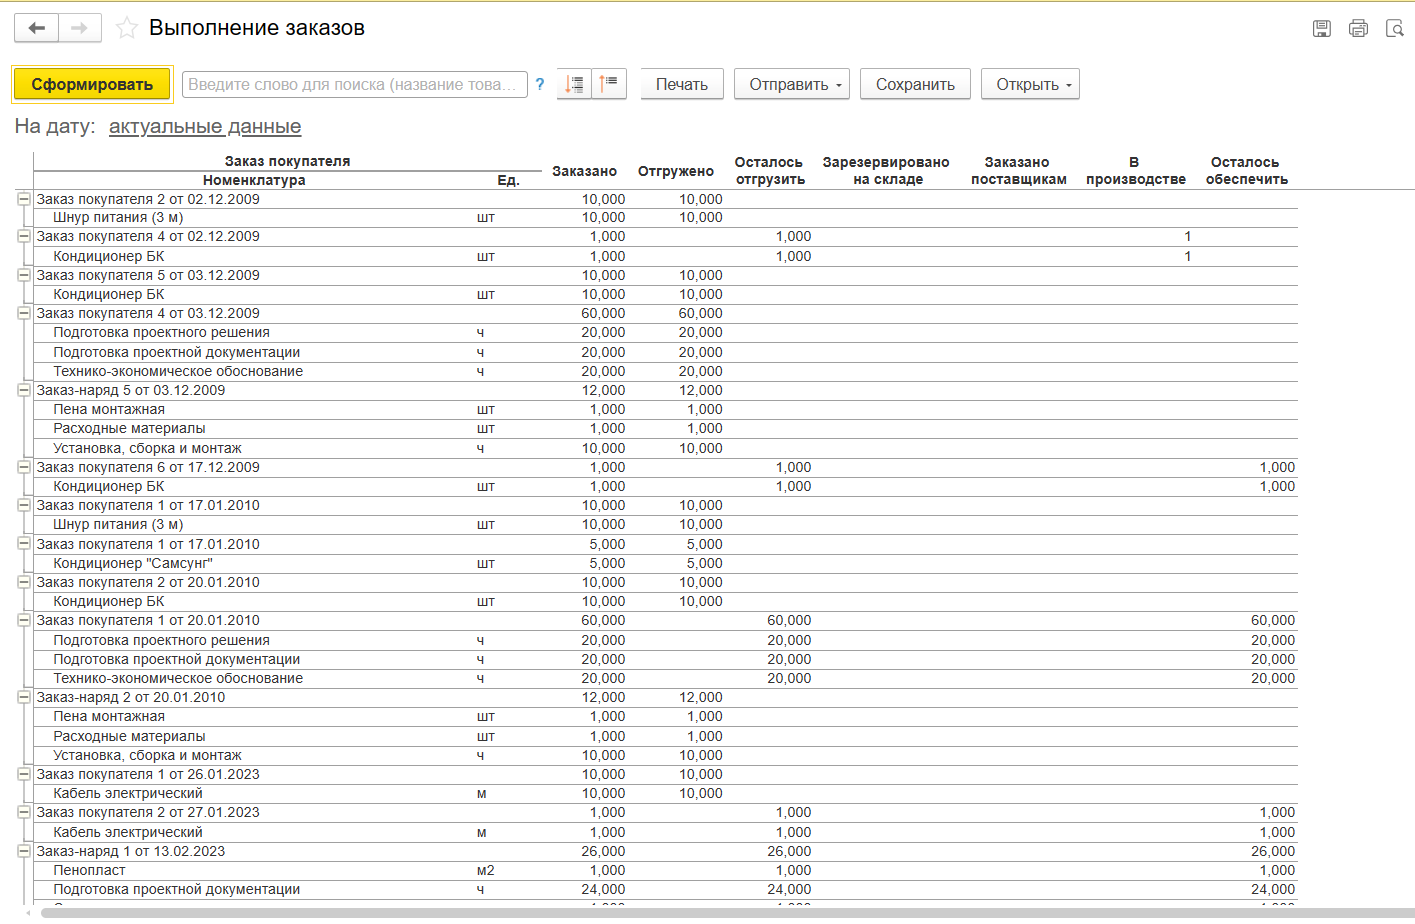This screenshot has height=924, width=1415.
Task: Collapse Заказ-наряд 5 от 03.12.2009 group
Action: click(x=24, y=390)
